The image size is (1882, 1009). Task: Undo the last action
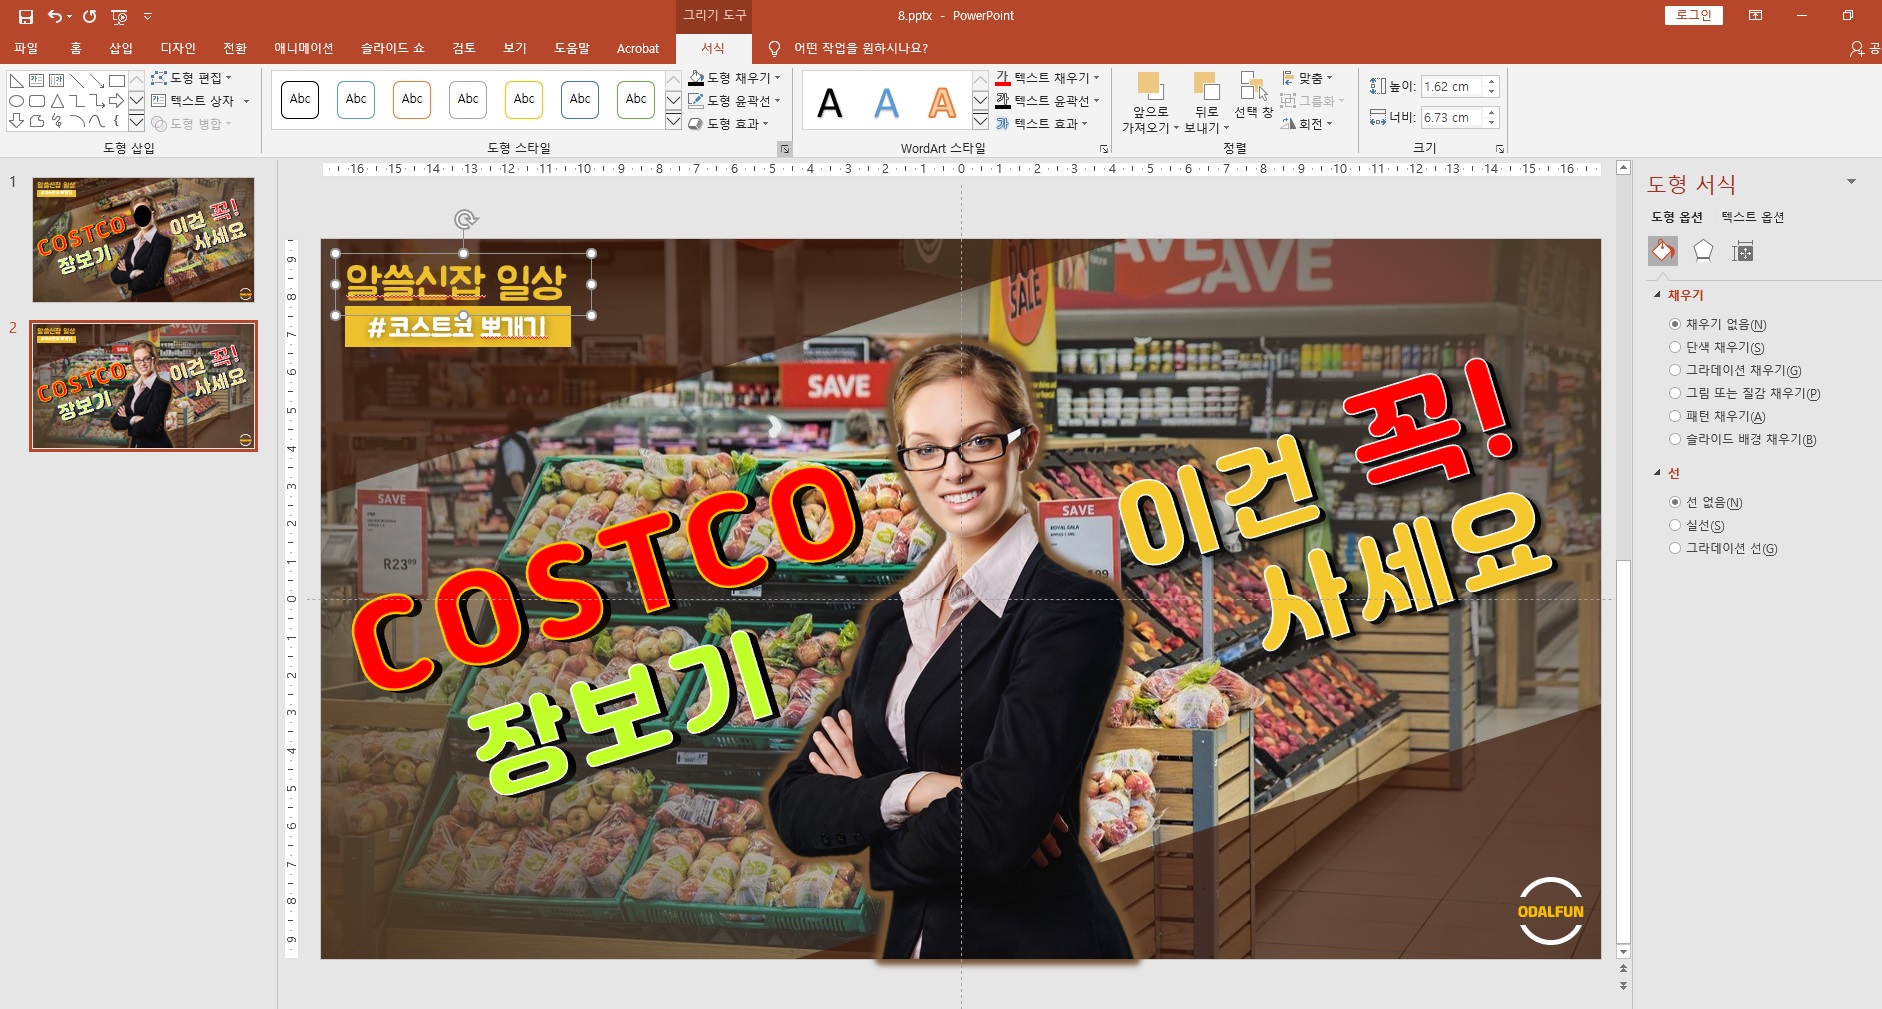point(55,16)
